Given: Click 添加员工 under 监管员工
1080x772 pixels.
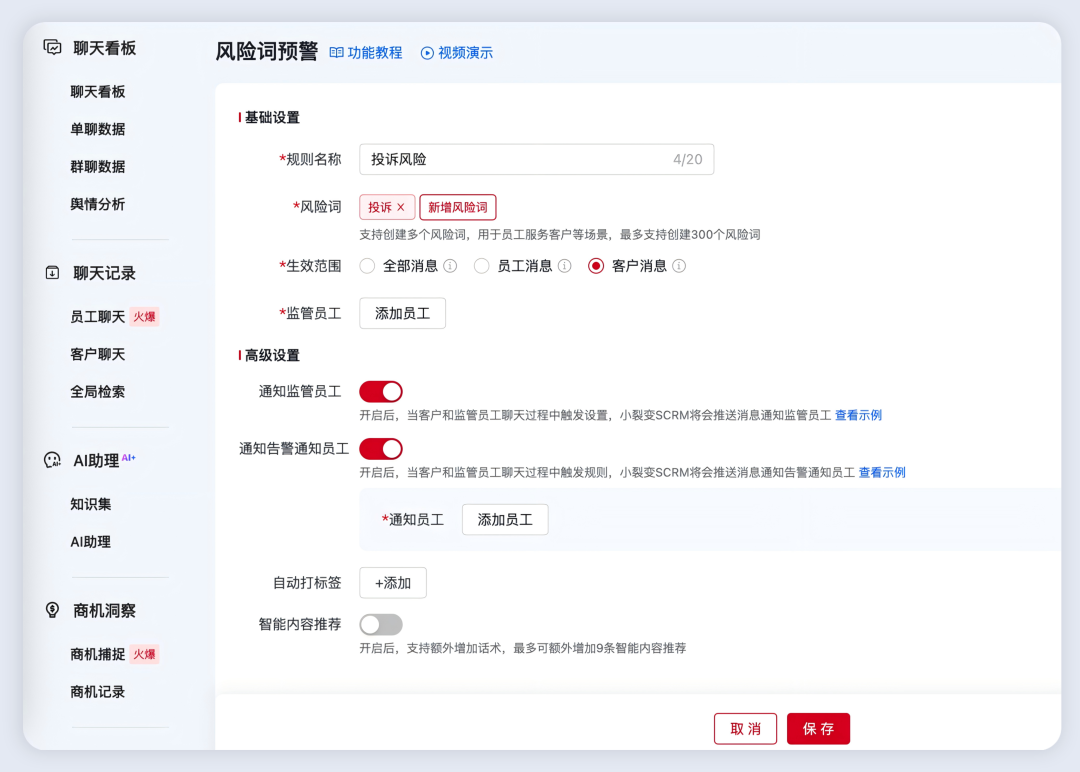Looking at the screenshot, I should click(x=402, y=313).
